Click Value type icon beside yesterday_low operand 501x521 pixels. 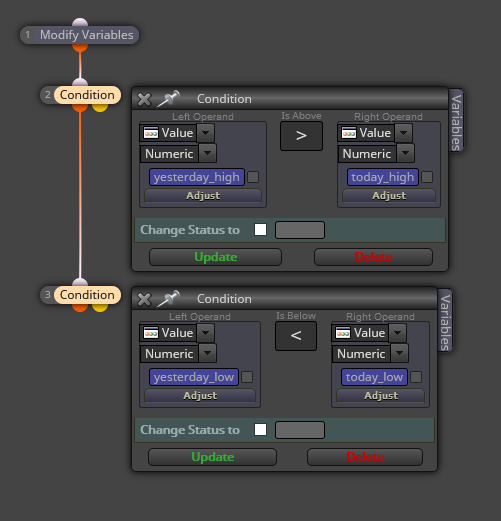[x=151, y=333]
